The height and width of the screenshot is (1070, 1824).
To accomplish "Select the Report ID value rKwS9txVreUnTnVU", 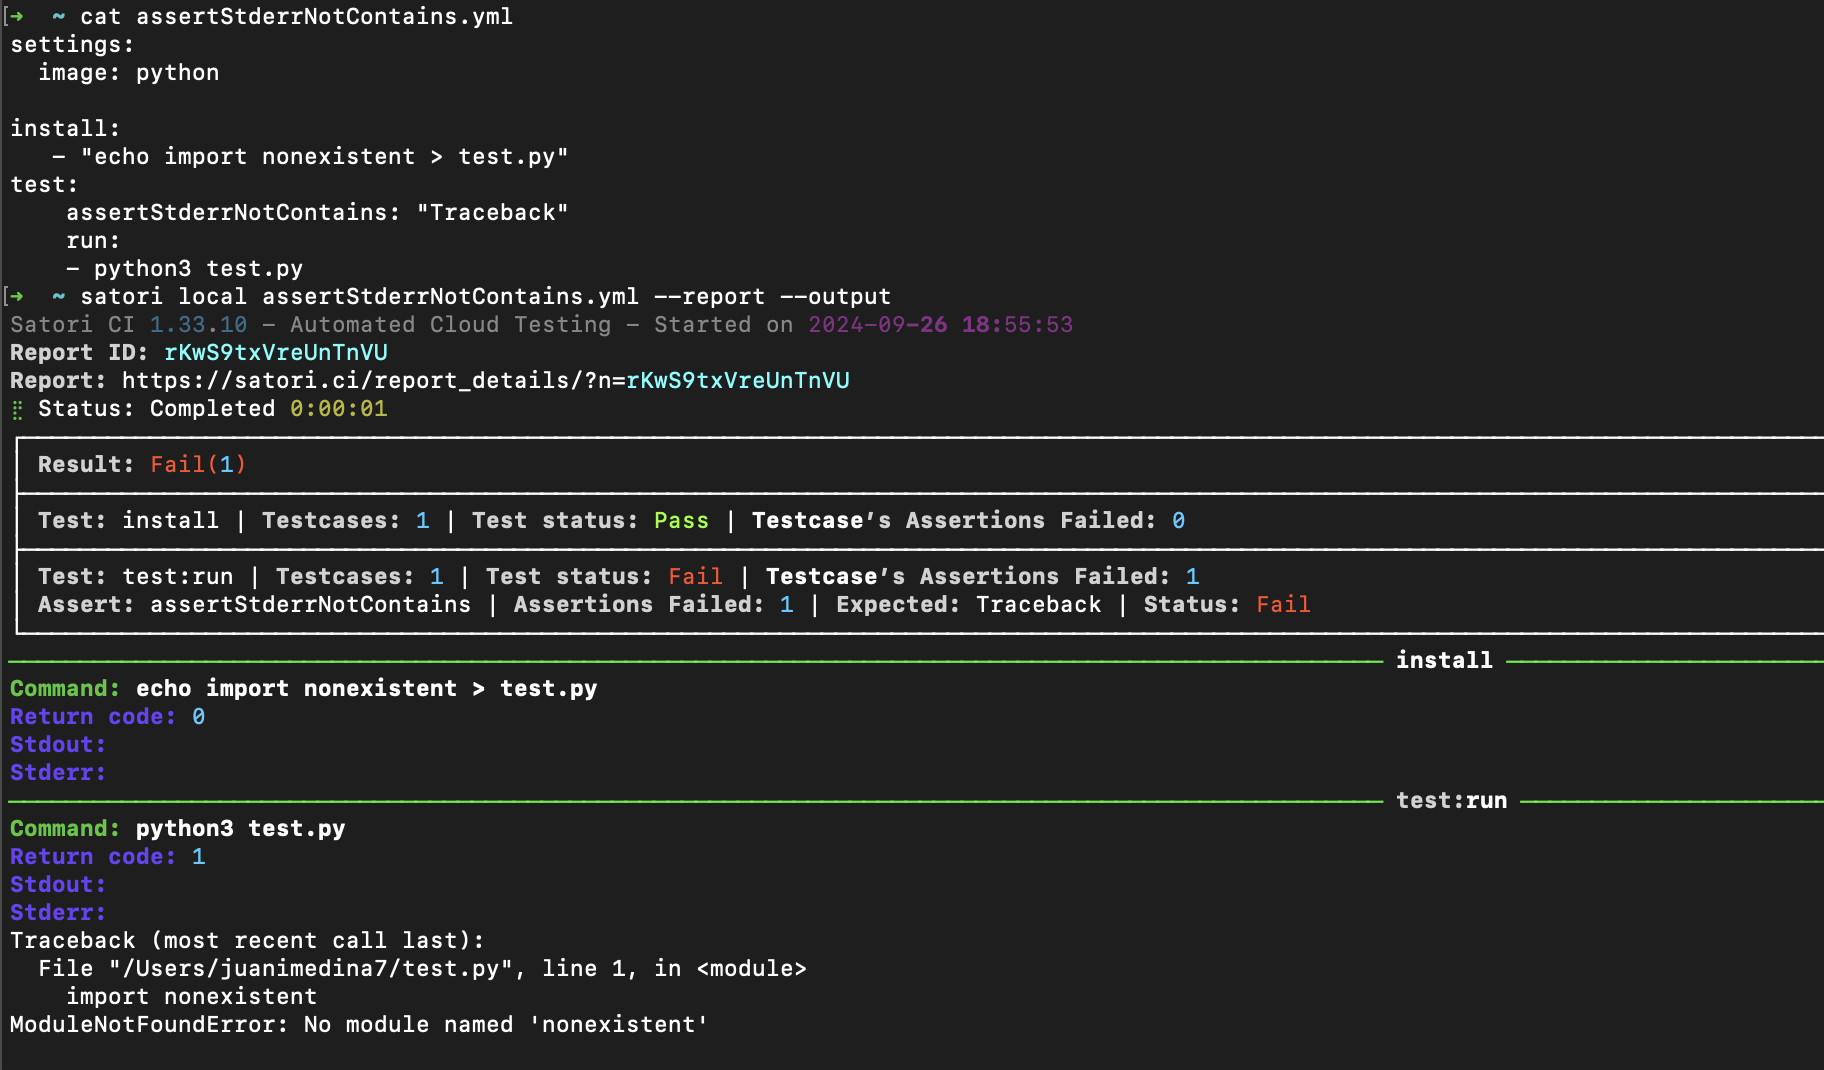I will pyautogui.click(x=276, y=353).
